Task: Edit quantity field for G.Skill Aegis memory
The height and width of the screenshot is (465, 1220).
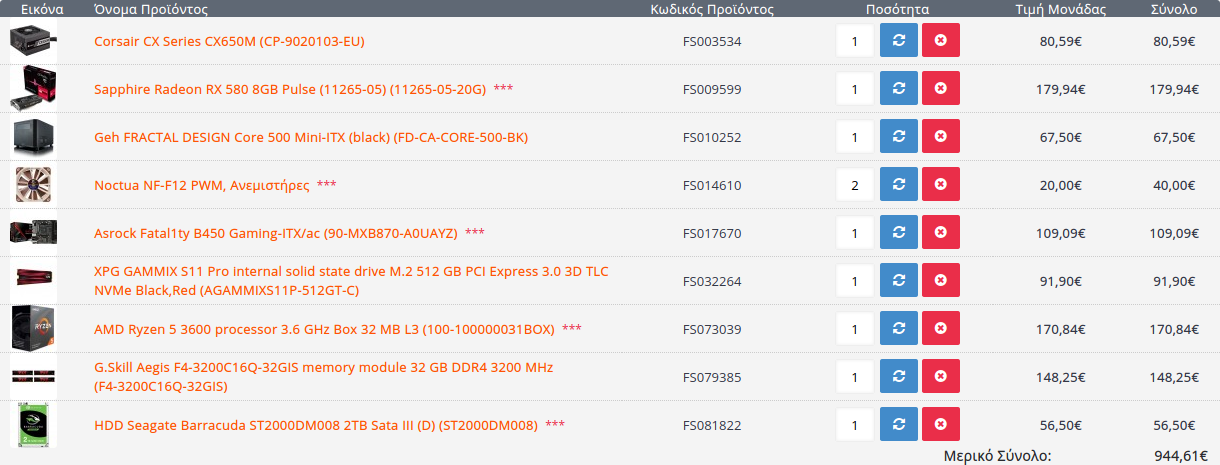Action: [855, 377]
